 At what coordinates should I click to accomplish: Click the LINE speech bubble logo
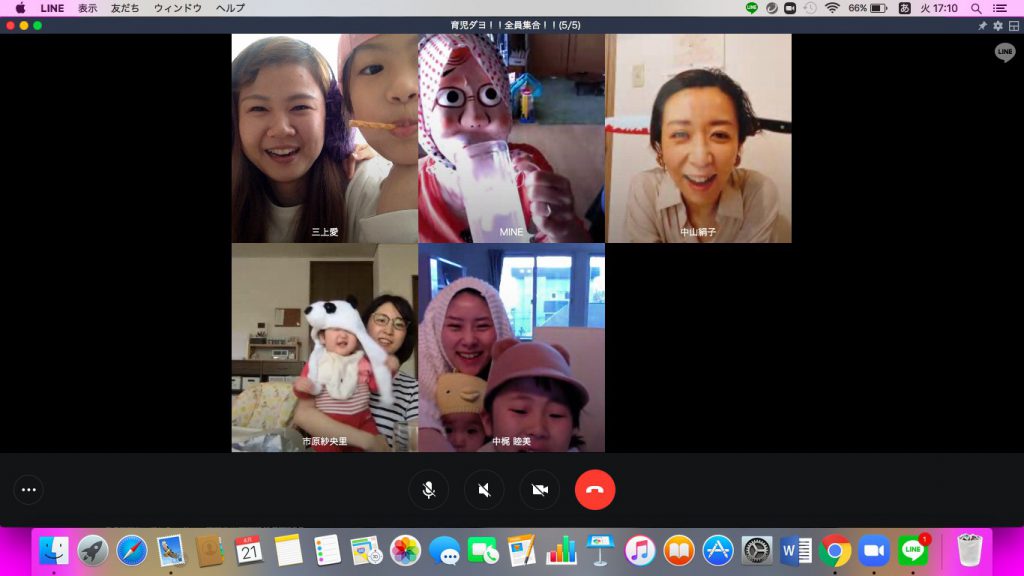click(1004, 52)
